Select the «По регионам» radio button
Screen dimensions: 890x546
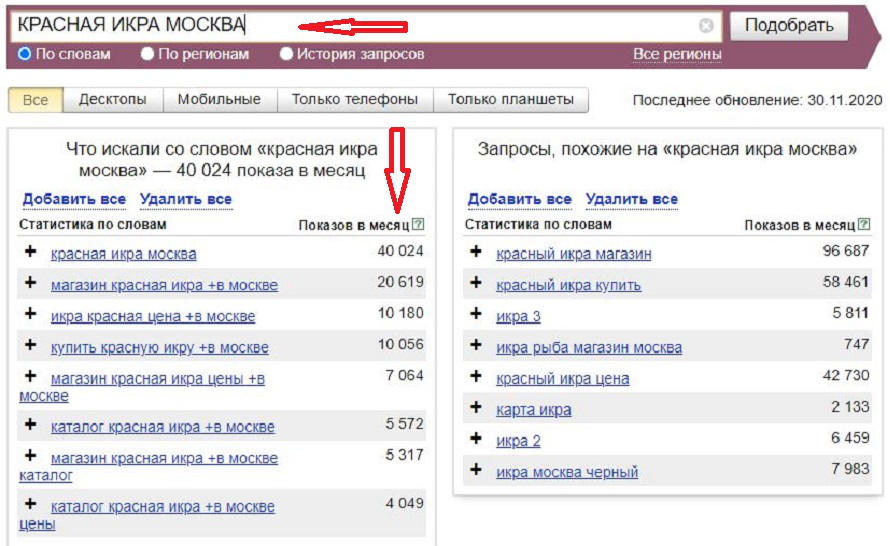[148, 54]
